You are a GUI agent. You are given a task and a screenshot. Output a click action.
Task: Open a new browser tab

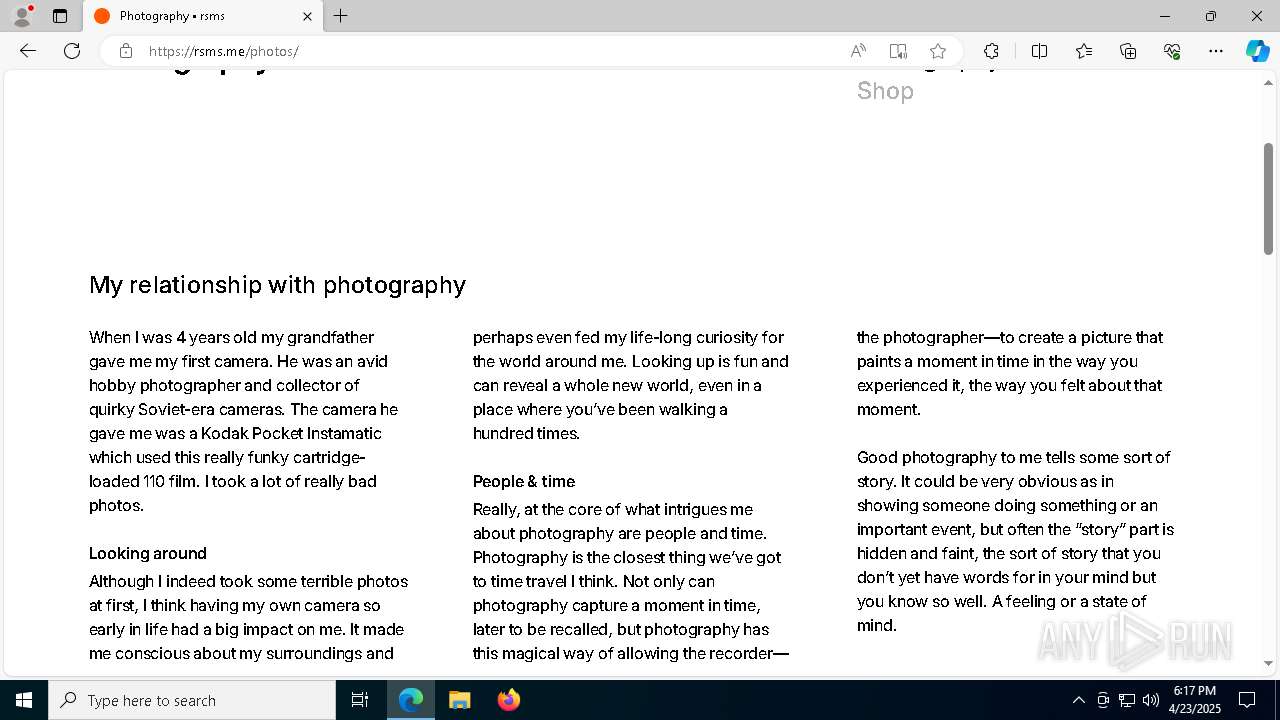(x=341, y=16)
